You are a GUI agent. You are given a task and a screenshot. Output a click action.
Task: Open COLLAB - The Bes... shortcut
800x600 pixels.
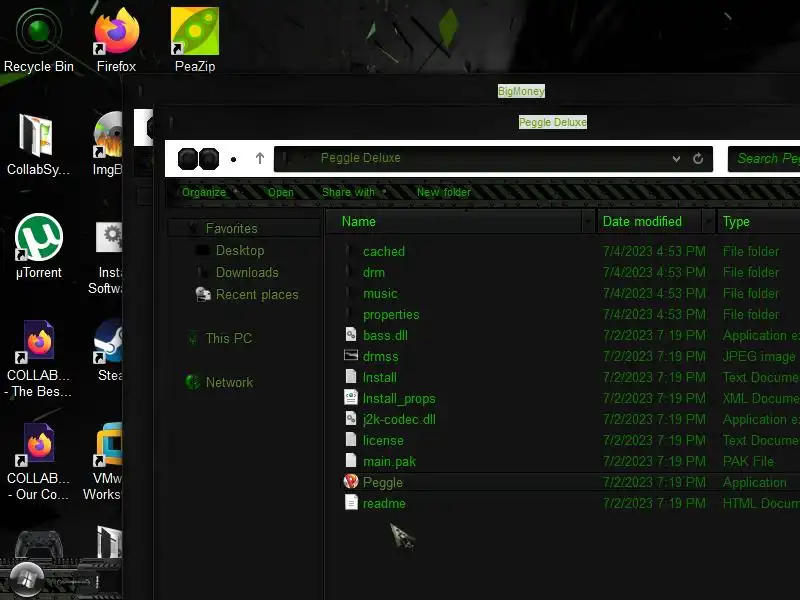pos(38,359)
